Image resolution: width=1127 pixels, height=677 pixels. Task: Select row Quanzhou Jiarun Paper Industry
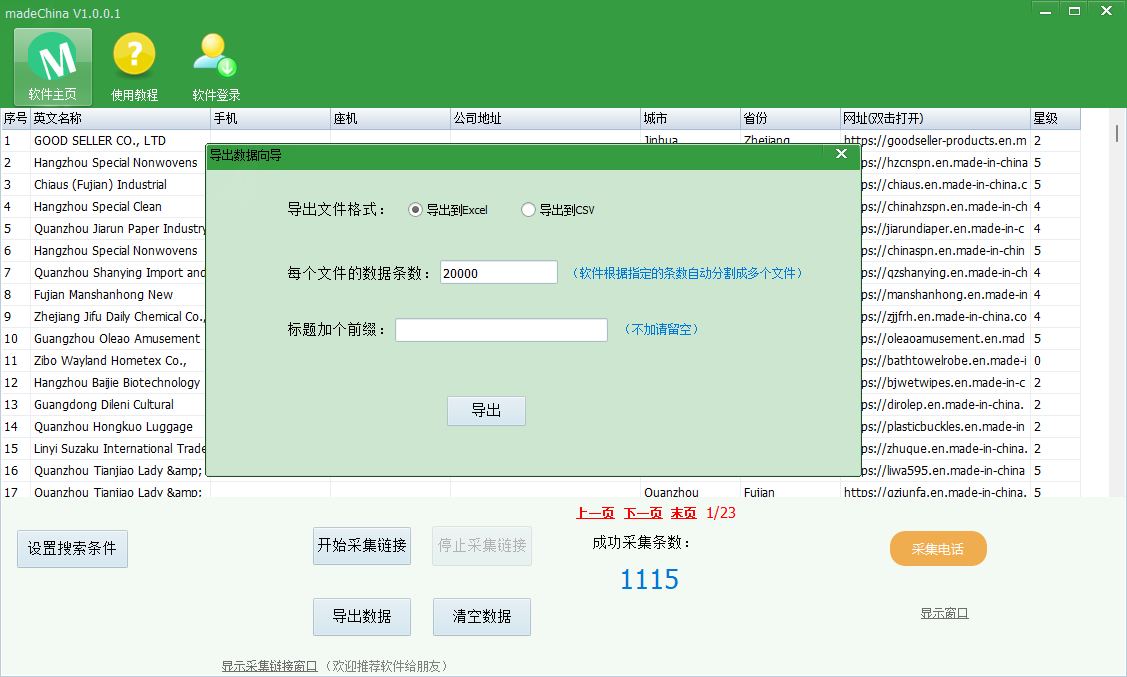point(104,229)
